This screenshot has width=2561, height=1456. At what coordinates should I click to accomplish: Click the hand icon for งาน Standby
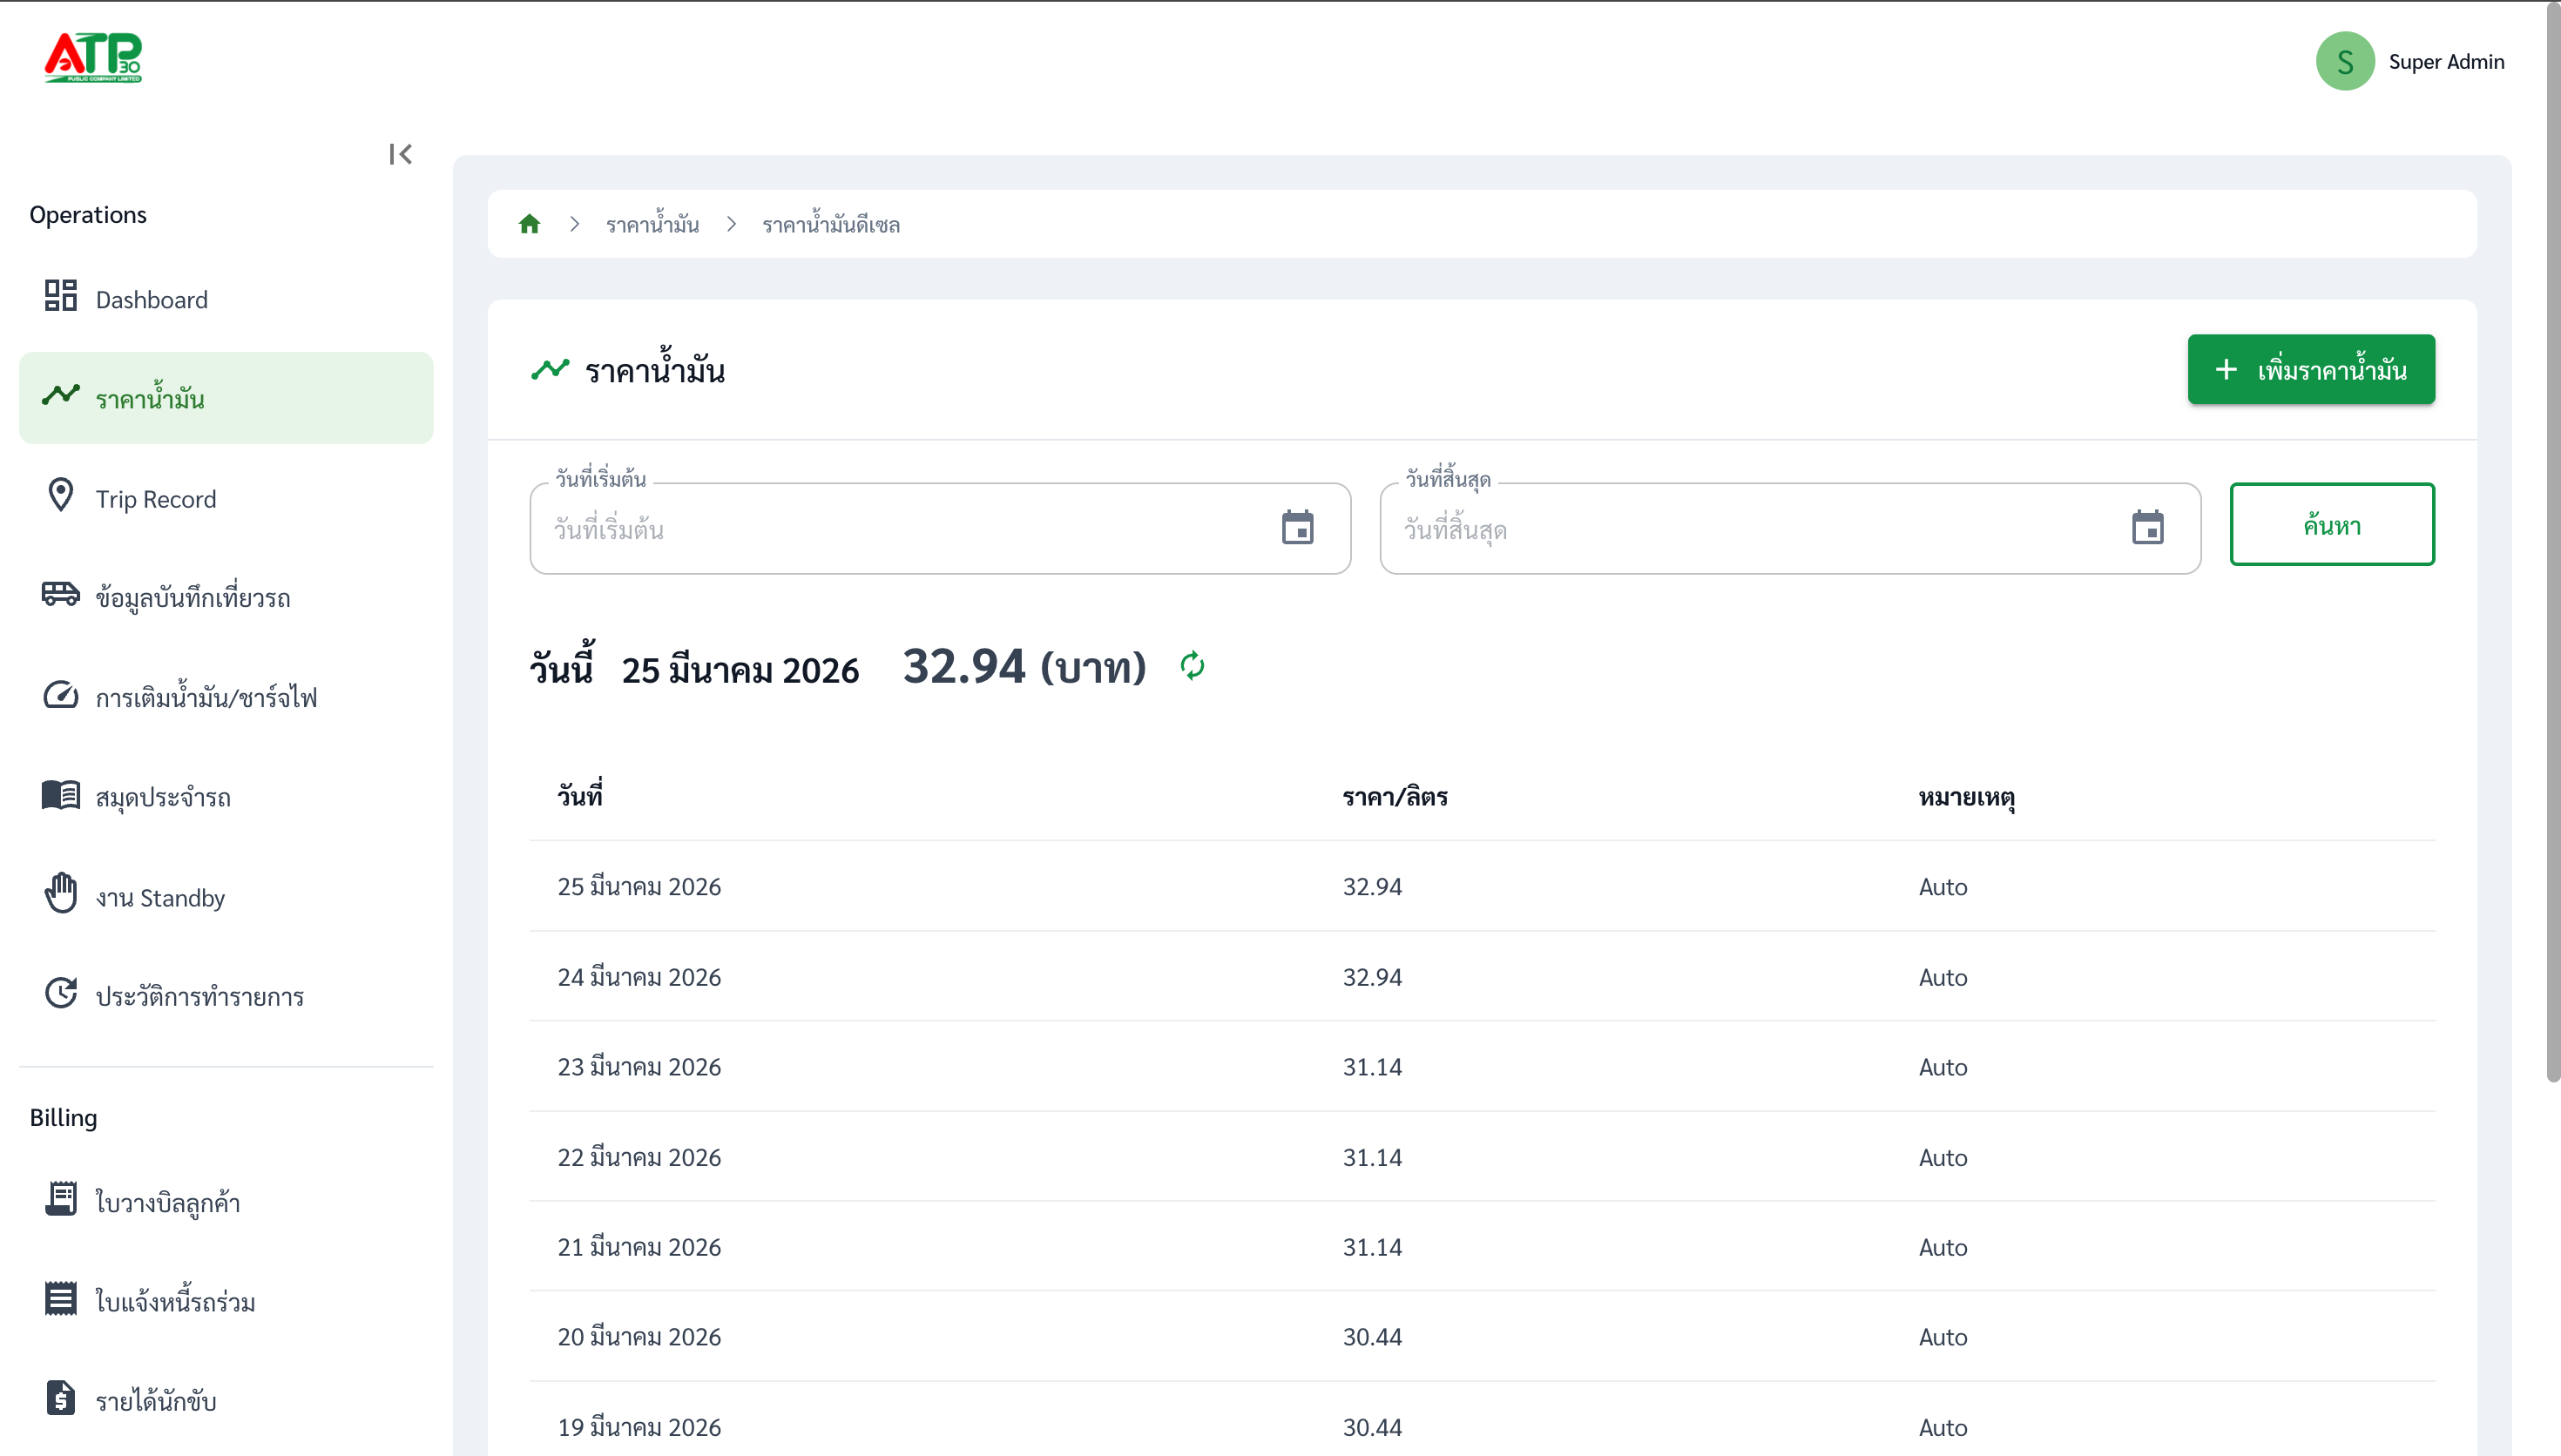pyautogui.click(x=61, y=893)
